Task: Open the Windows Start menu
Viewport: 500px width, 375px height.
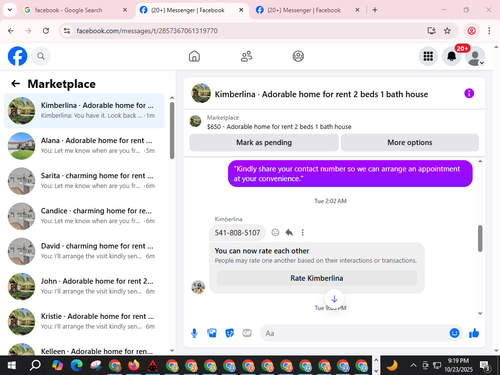Action: pyautogui.click(x=12, y=366)
